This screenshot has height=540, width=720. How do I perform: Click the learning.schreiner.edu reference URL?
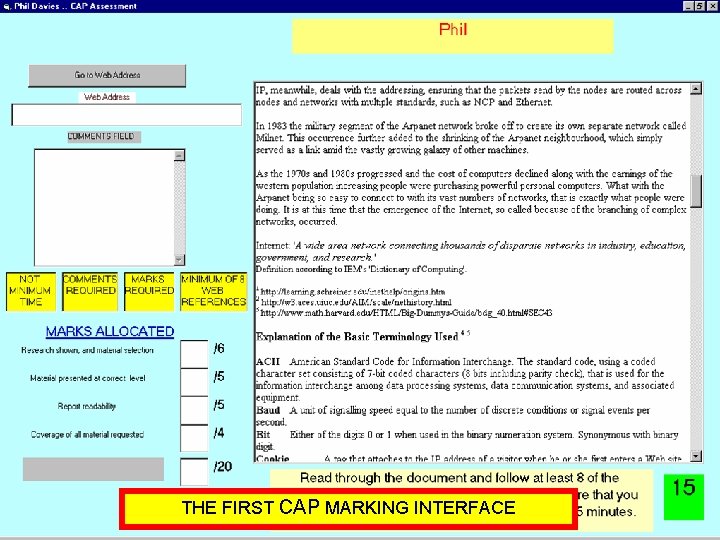click(352, 292)
